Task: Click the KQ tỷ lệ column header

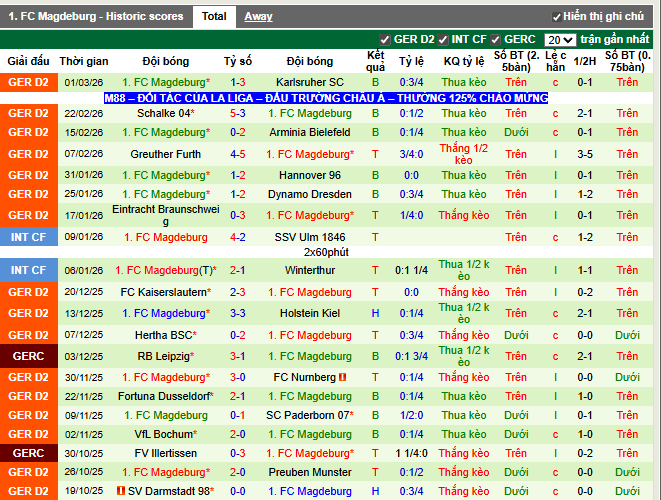Action: pos(464,62)
